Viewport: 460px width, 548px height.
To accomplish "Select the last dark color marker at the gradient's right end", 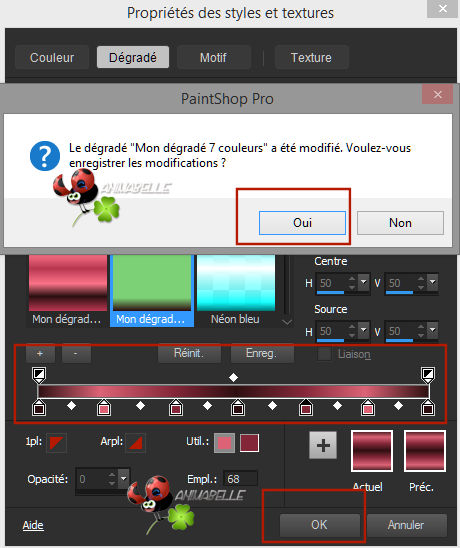I will 428,408.
